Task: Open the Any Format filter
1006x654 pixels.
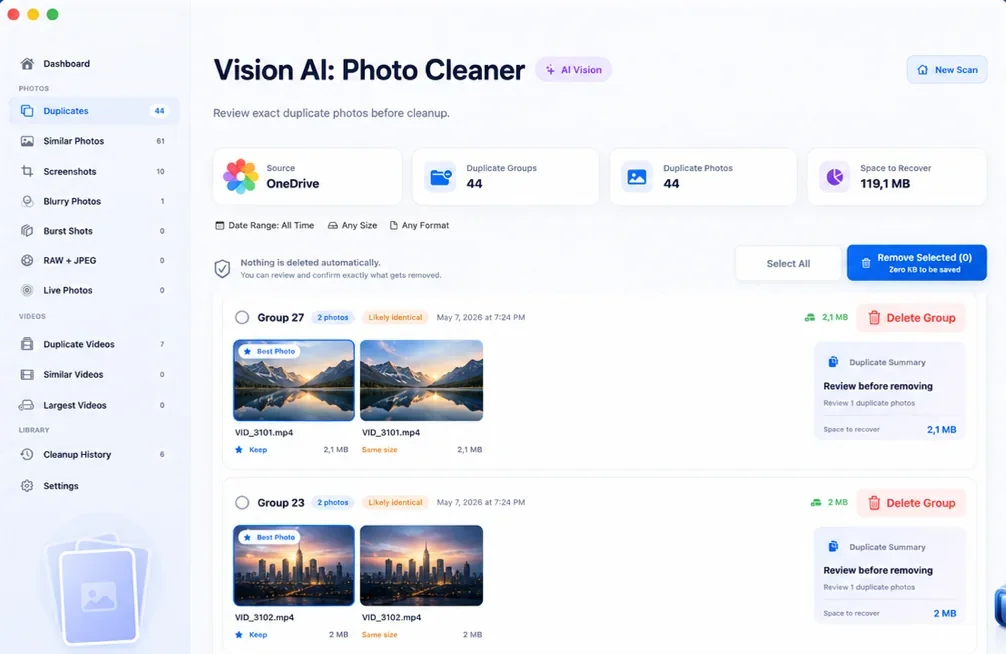Action: (420, 225)
